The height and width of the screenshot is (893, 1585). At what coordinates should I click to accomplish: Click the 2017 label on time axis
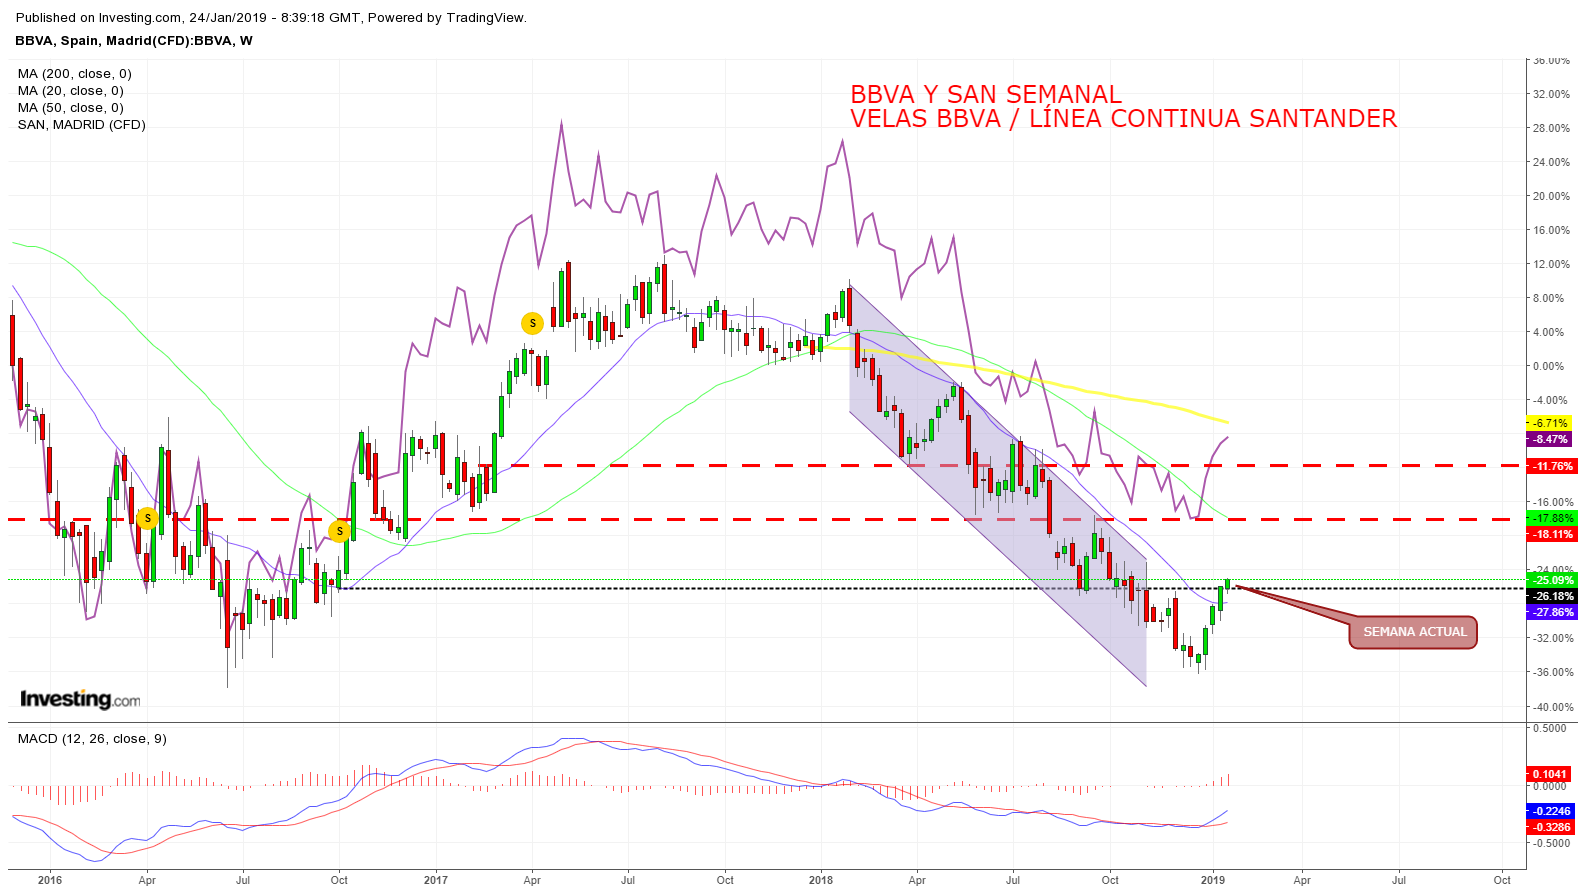tap(435, 880)
